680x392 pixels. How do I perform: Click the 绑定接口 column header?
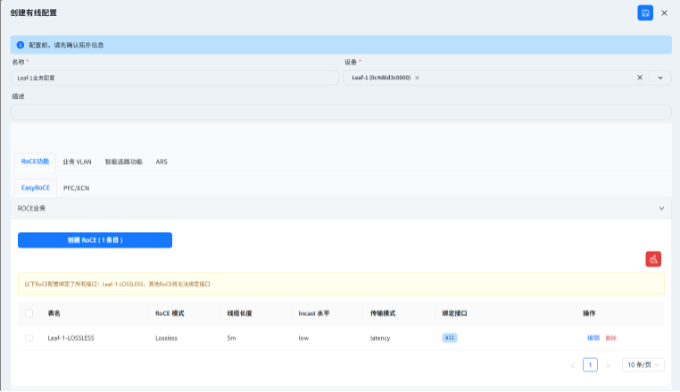454,313
